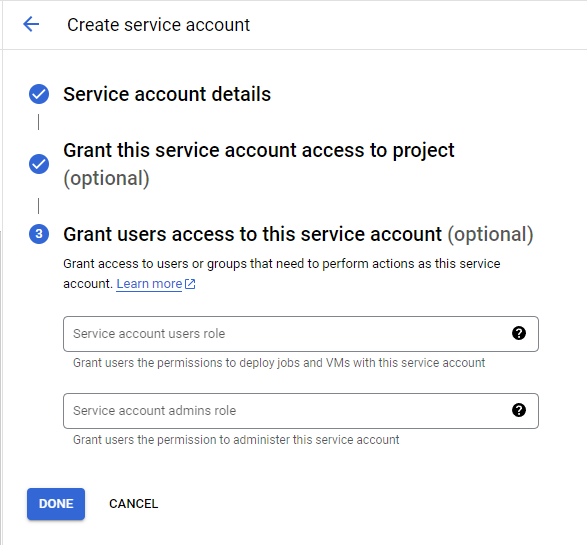Click the deploy jobs and VMs helper text

pyautogui.click(x=279, y=363)
